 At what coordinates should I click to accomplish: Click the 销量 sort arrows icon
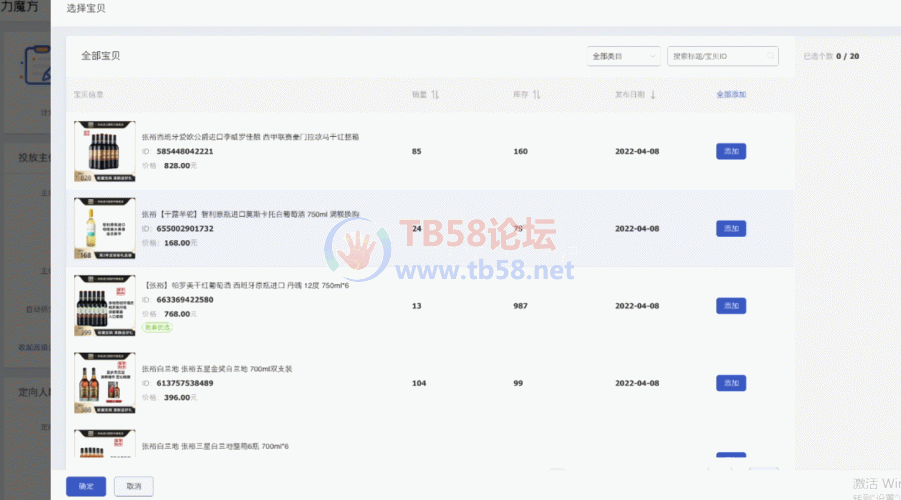pyautogui.click(x=435, y=95)
